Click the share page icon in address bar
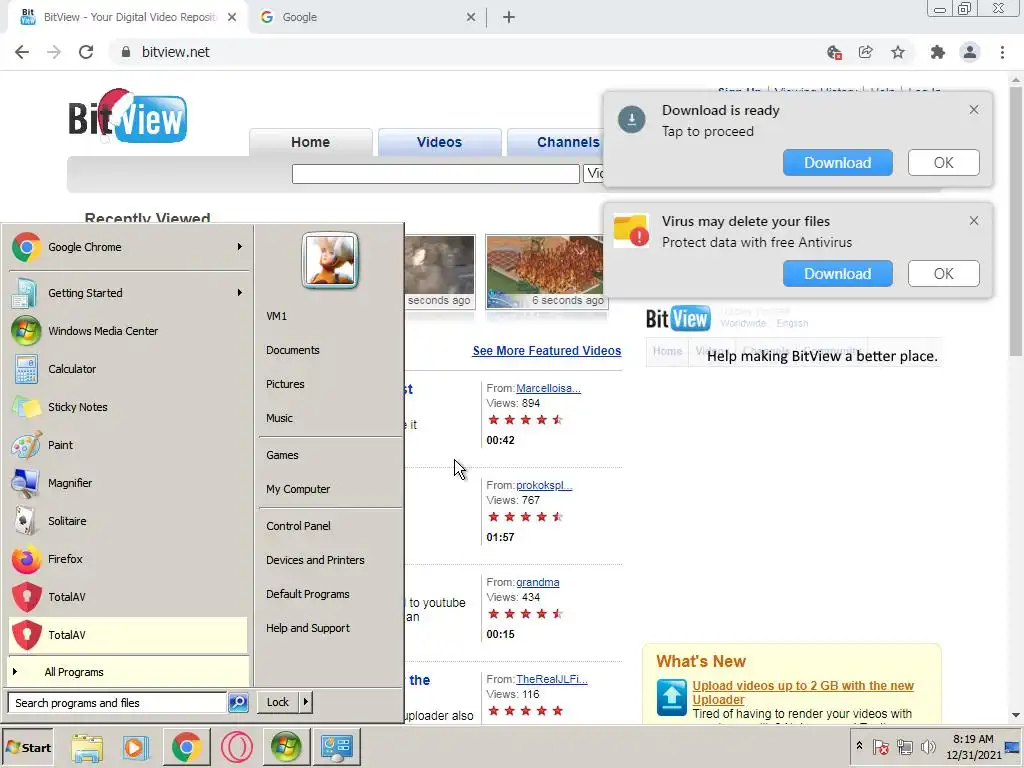 (866, 52)
